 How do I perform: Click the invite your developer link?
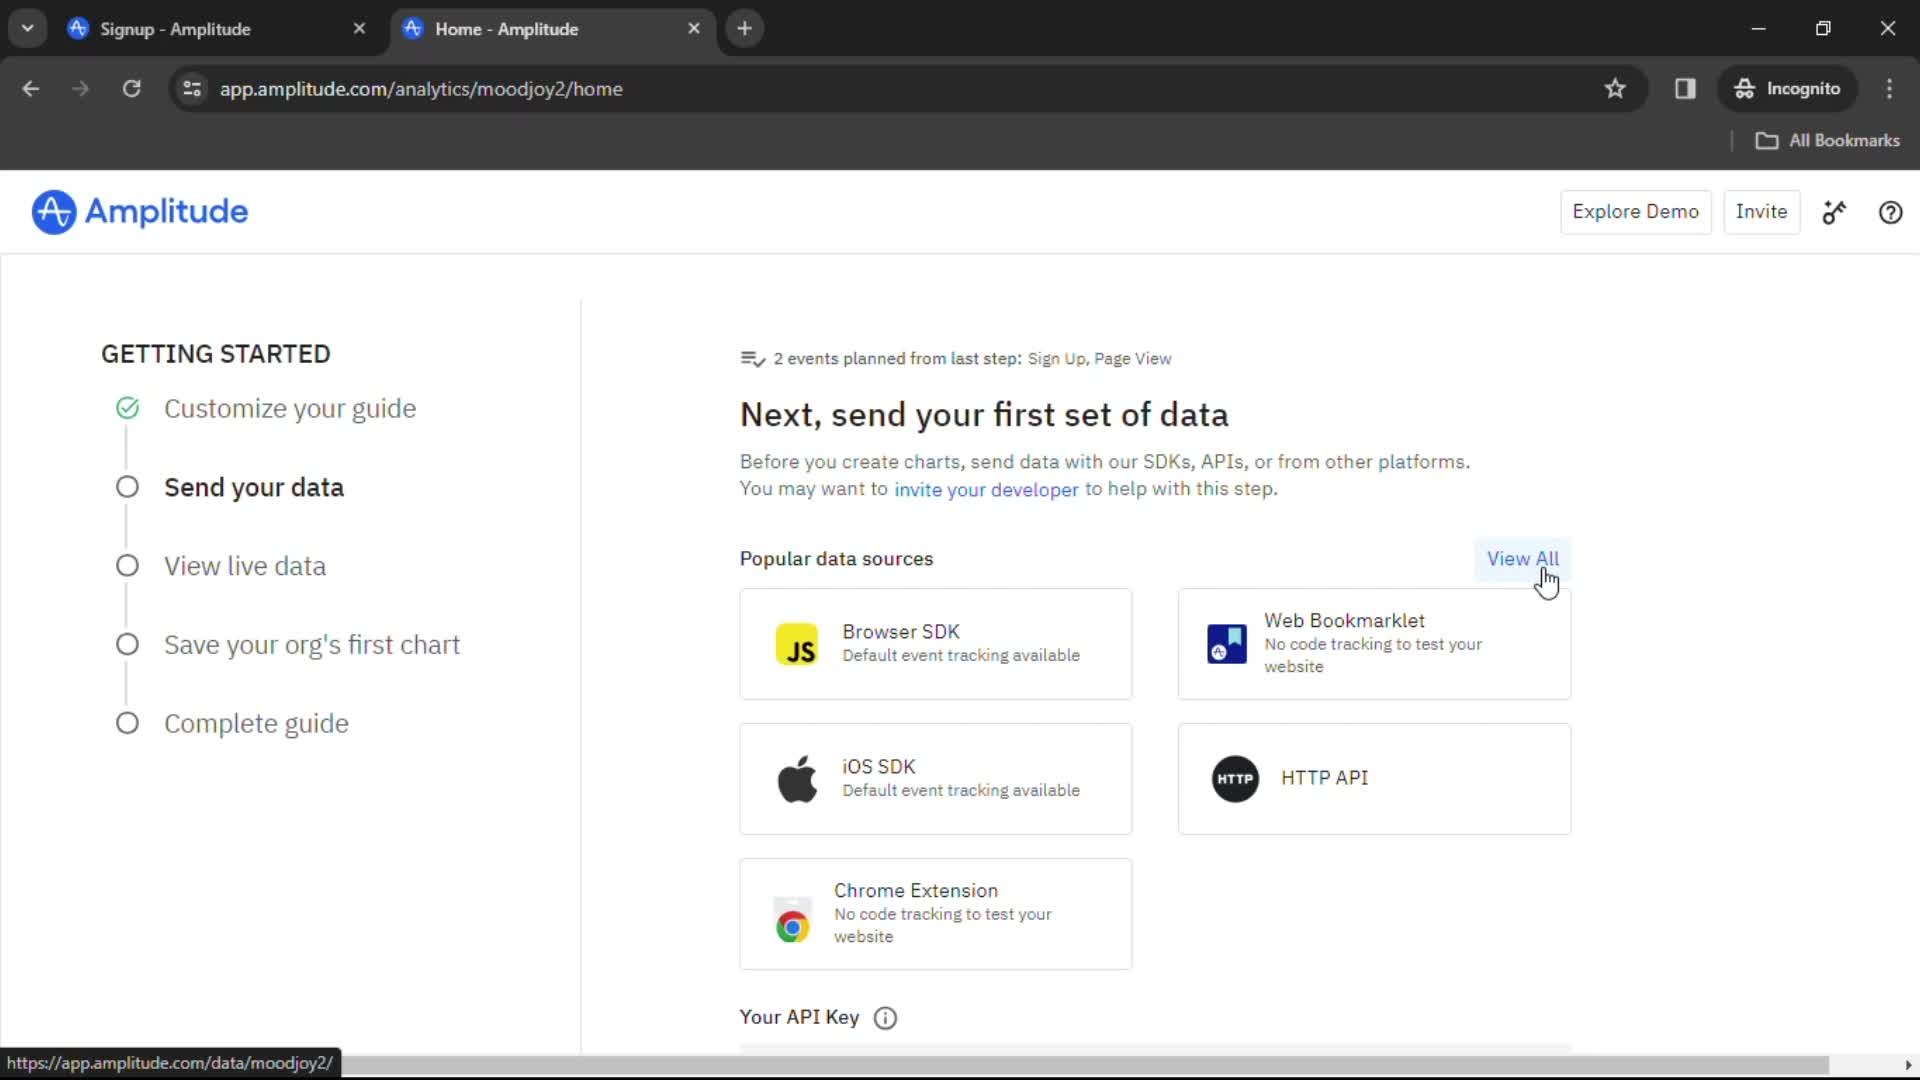pyautogui.click(x=986, y=489)
